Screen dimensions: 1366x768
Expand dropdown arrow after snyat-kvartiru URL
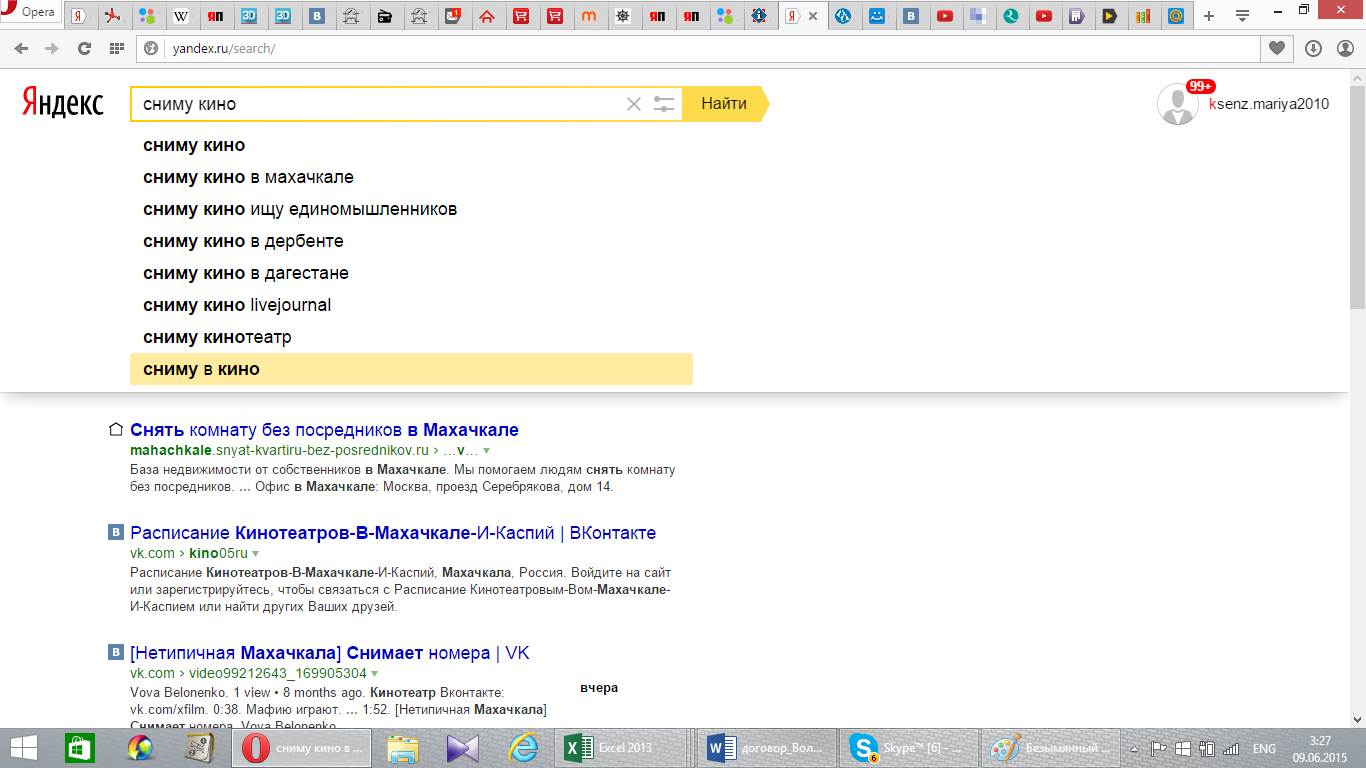[487, 452]
